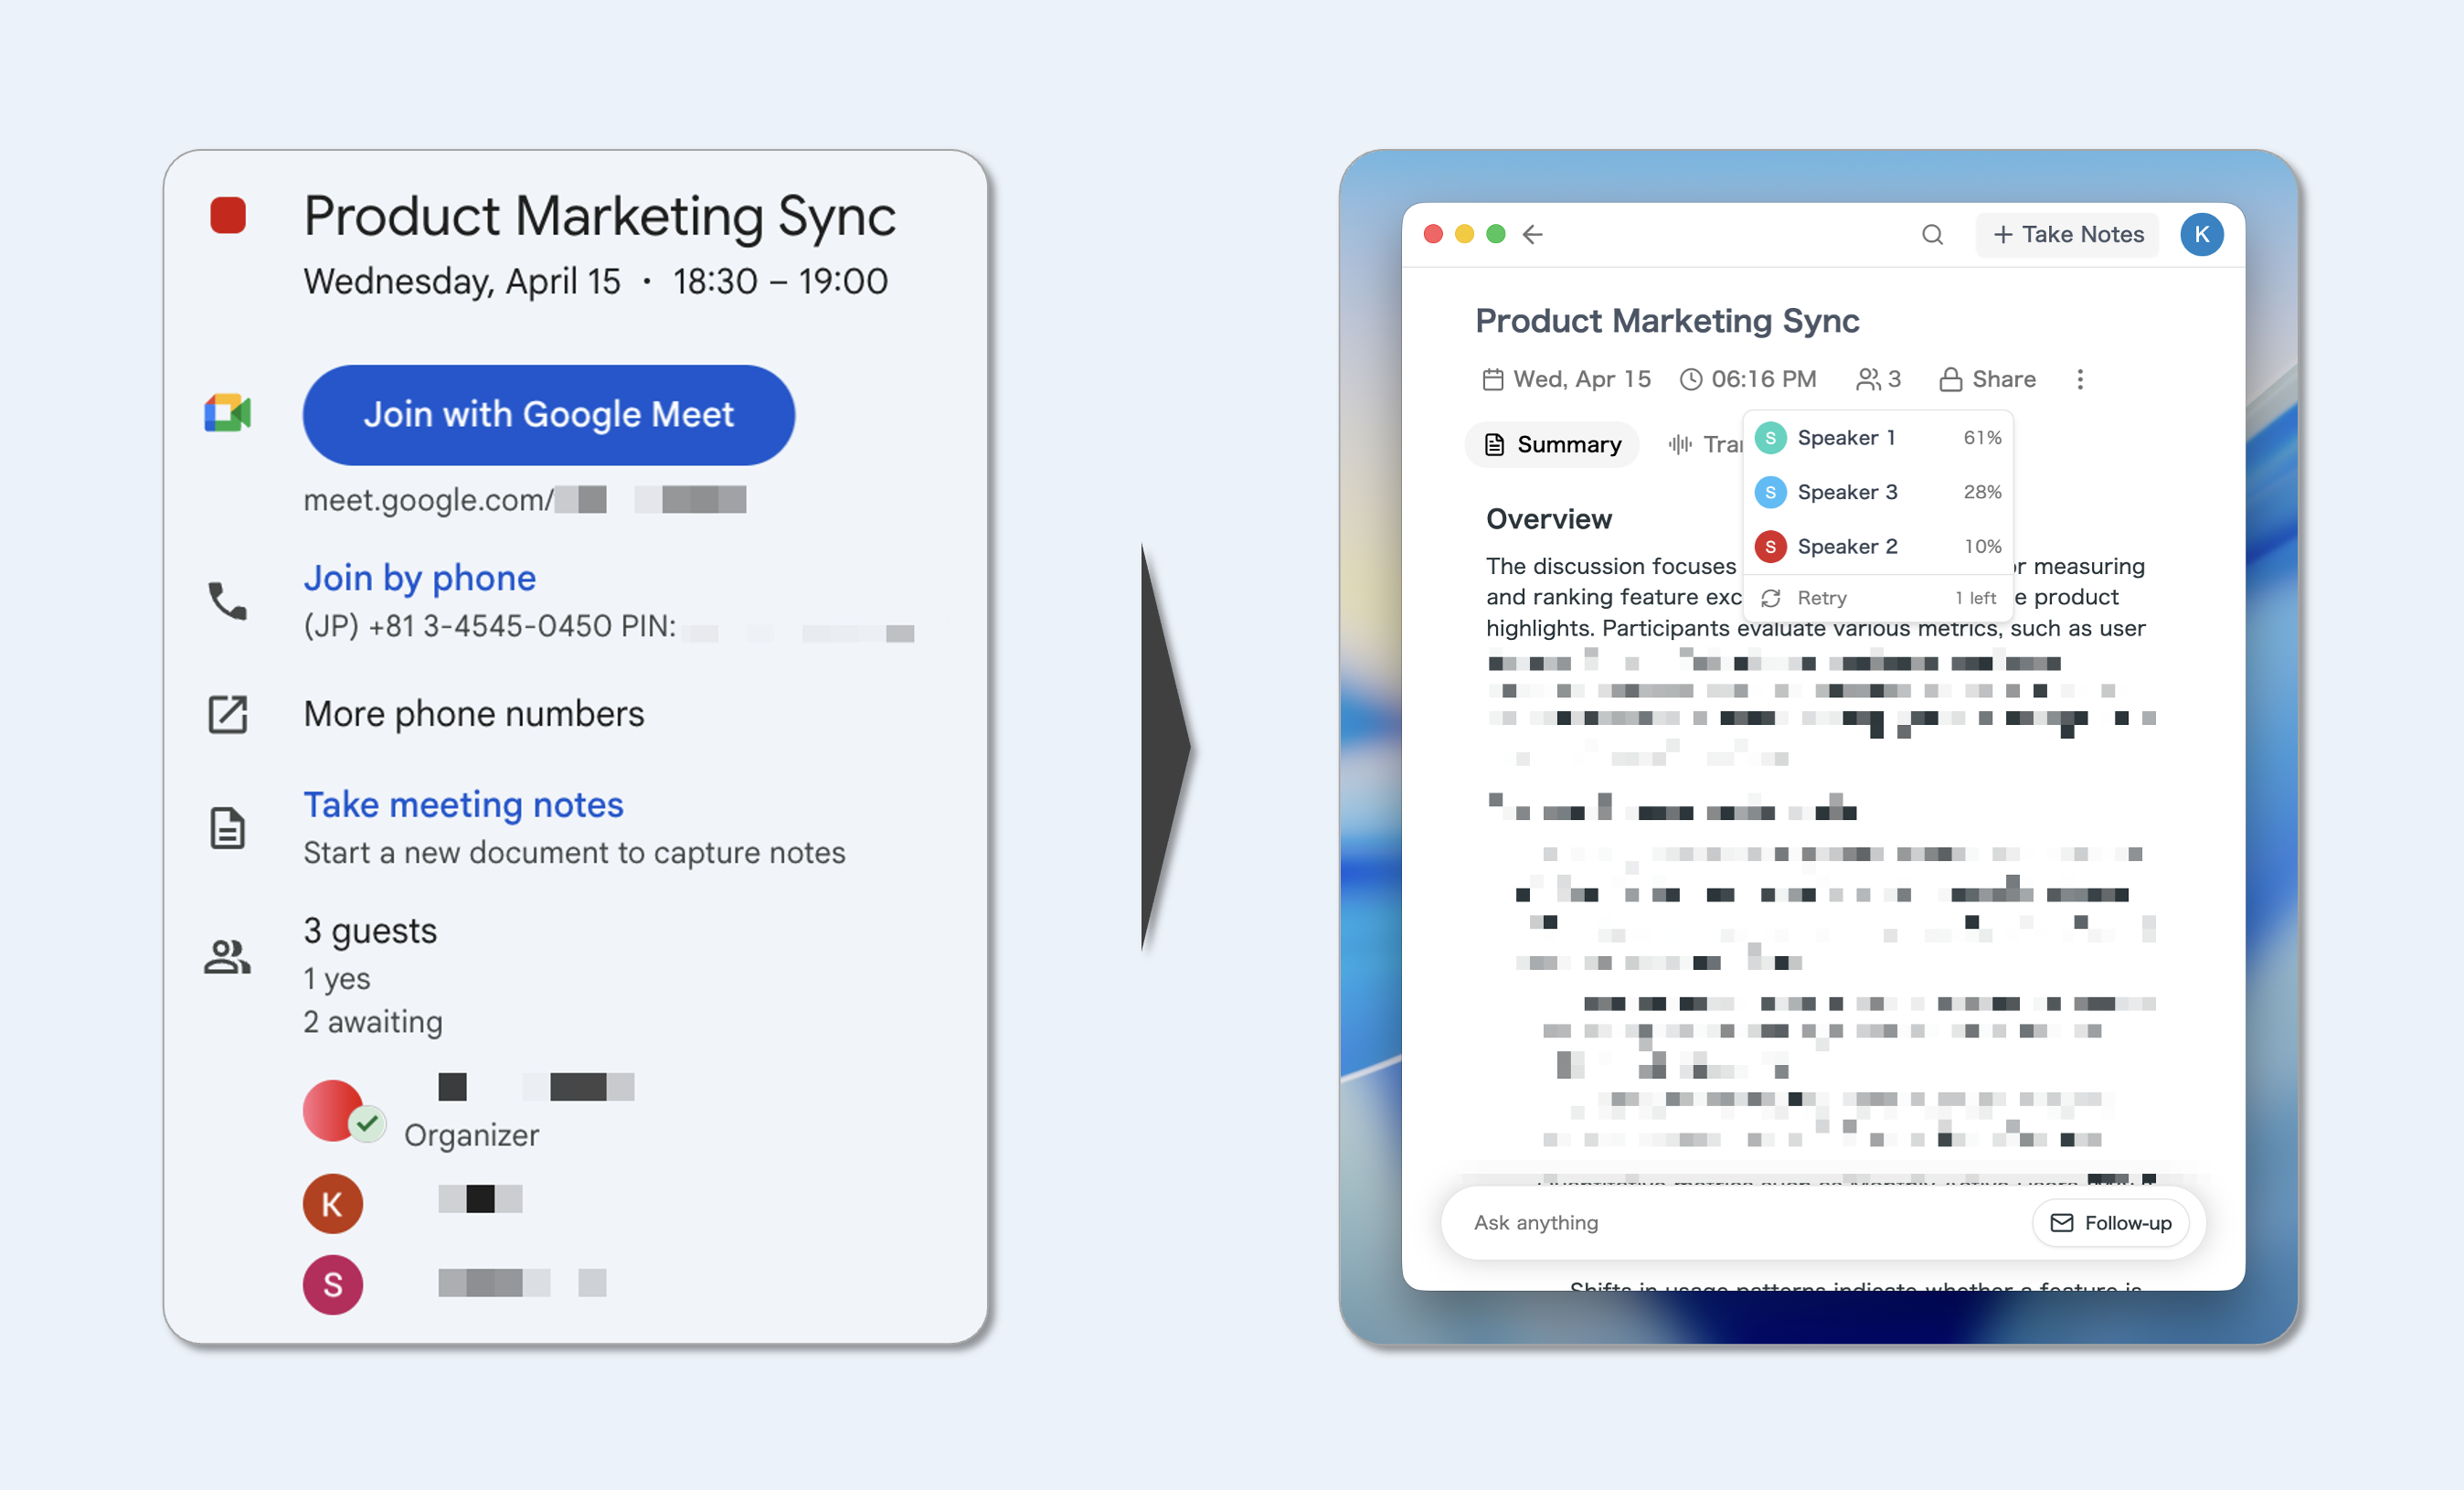This screenshot has width=2464, height=1490.
Task: Open the Join by phone link
Action: click(x=419, y=577)
